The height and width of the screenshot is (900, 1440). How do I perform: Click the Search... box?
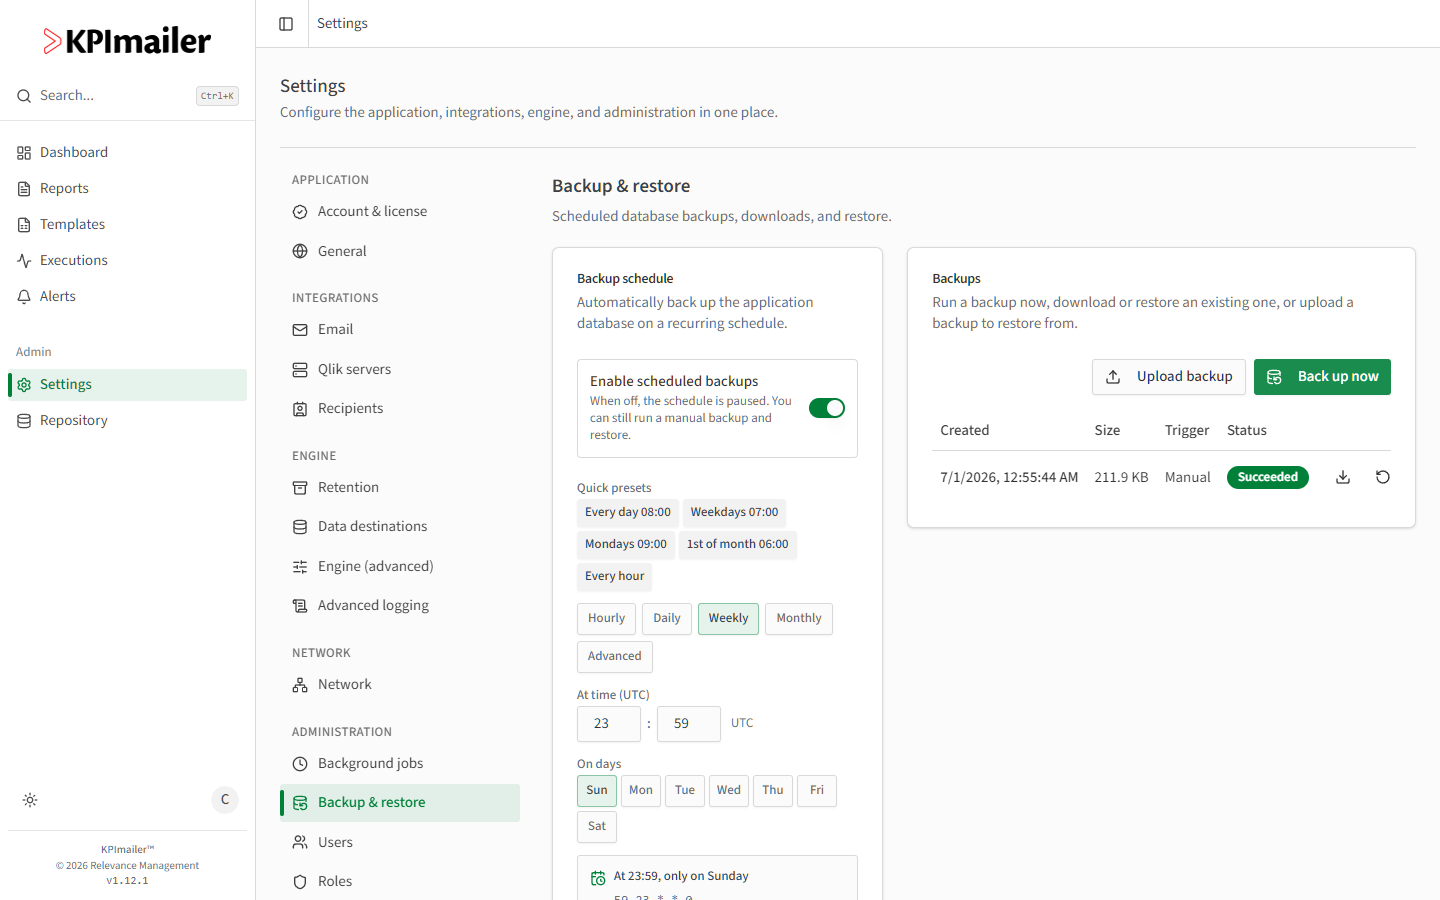127,96
